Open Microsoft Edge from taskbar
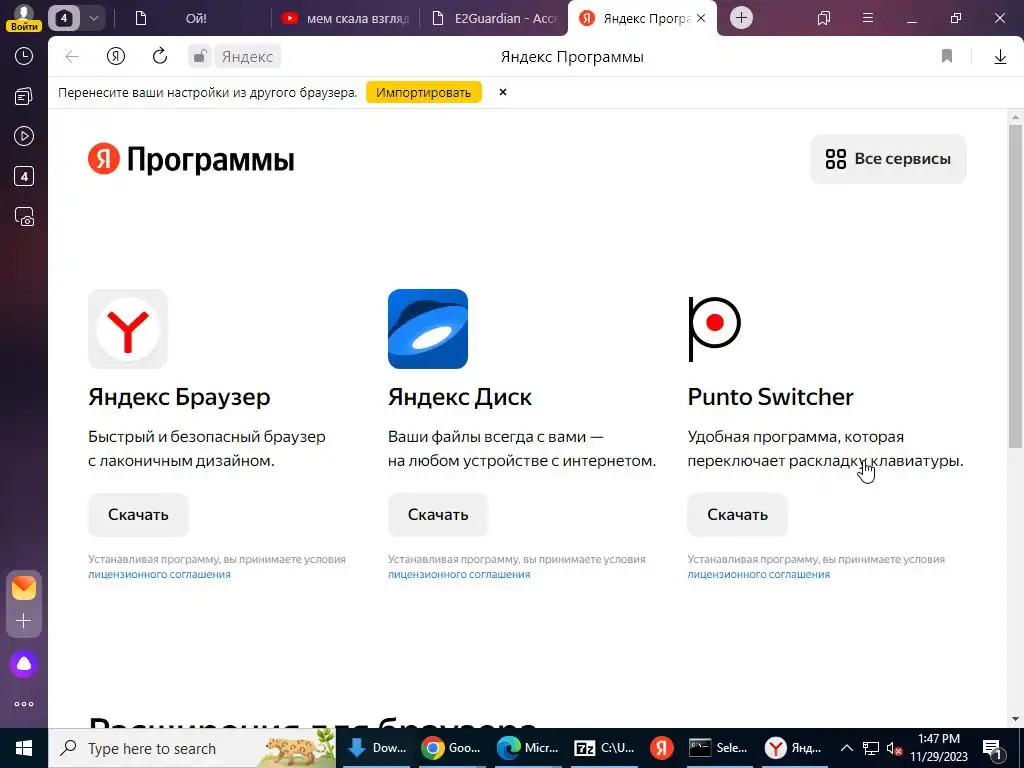Viewport: 1024px width, 768px height. tap(528, 748)
